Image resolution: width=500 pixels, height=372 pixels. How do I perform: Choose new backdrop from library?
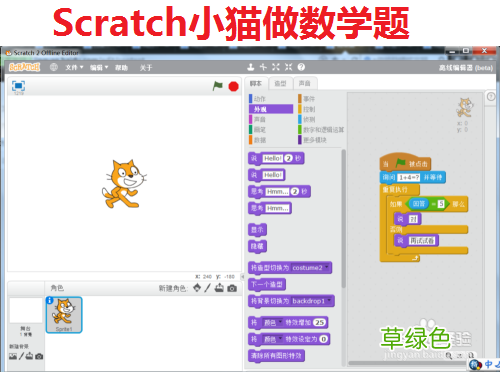[13, 356]
